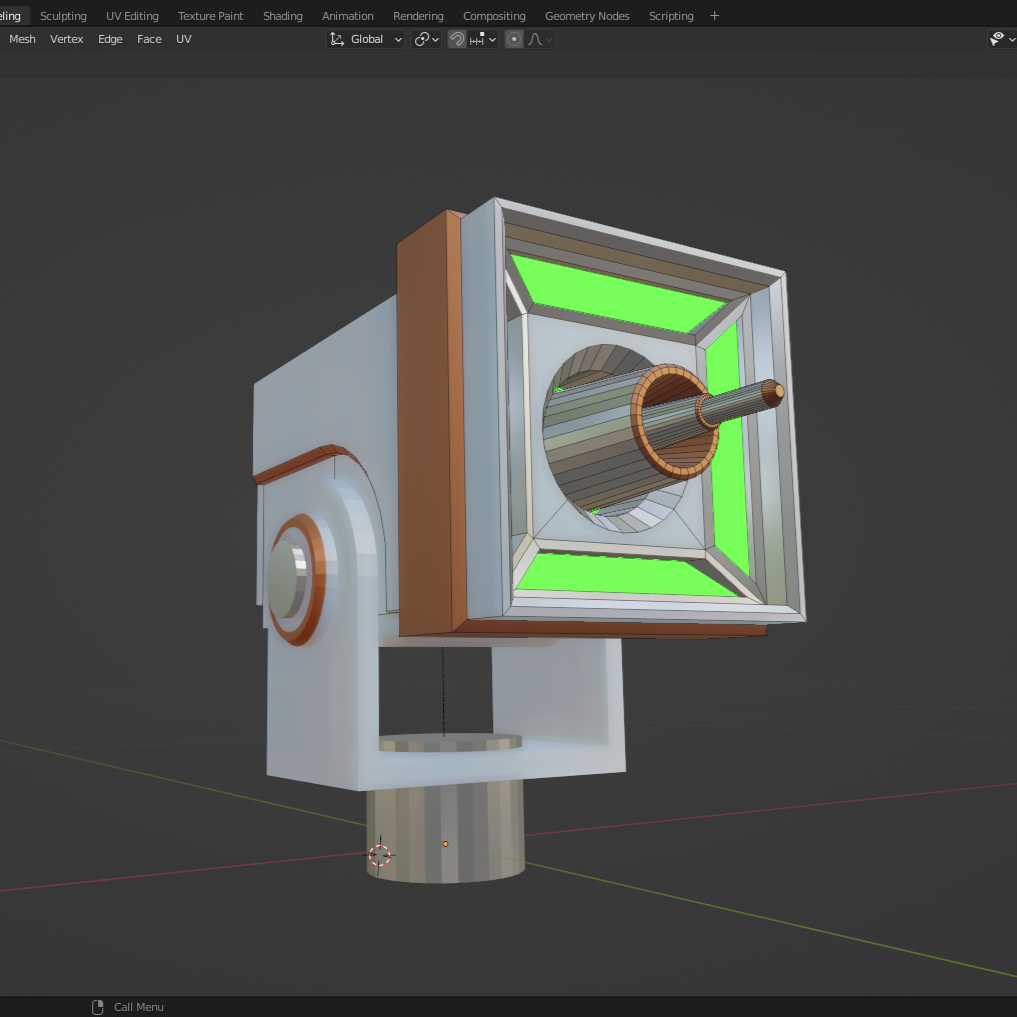Enable snapping with the magnet toggle
Image resolution: width=1017 pixels, height=1017 pixels.
pos(457,39)
